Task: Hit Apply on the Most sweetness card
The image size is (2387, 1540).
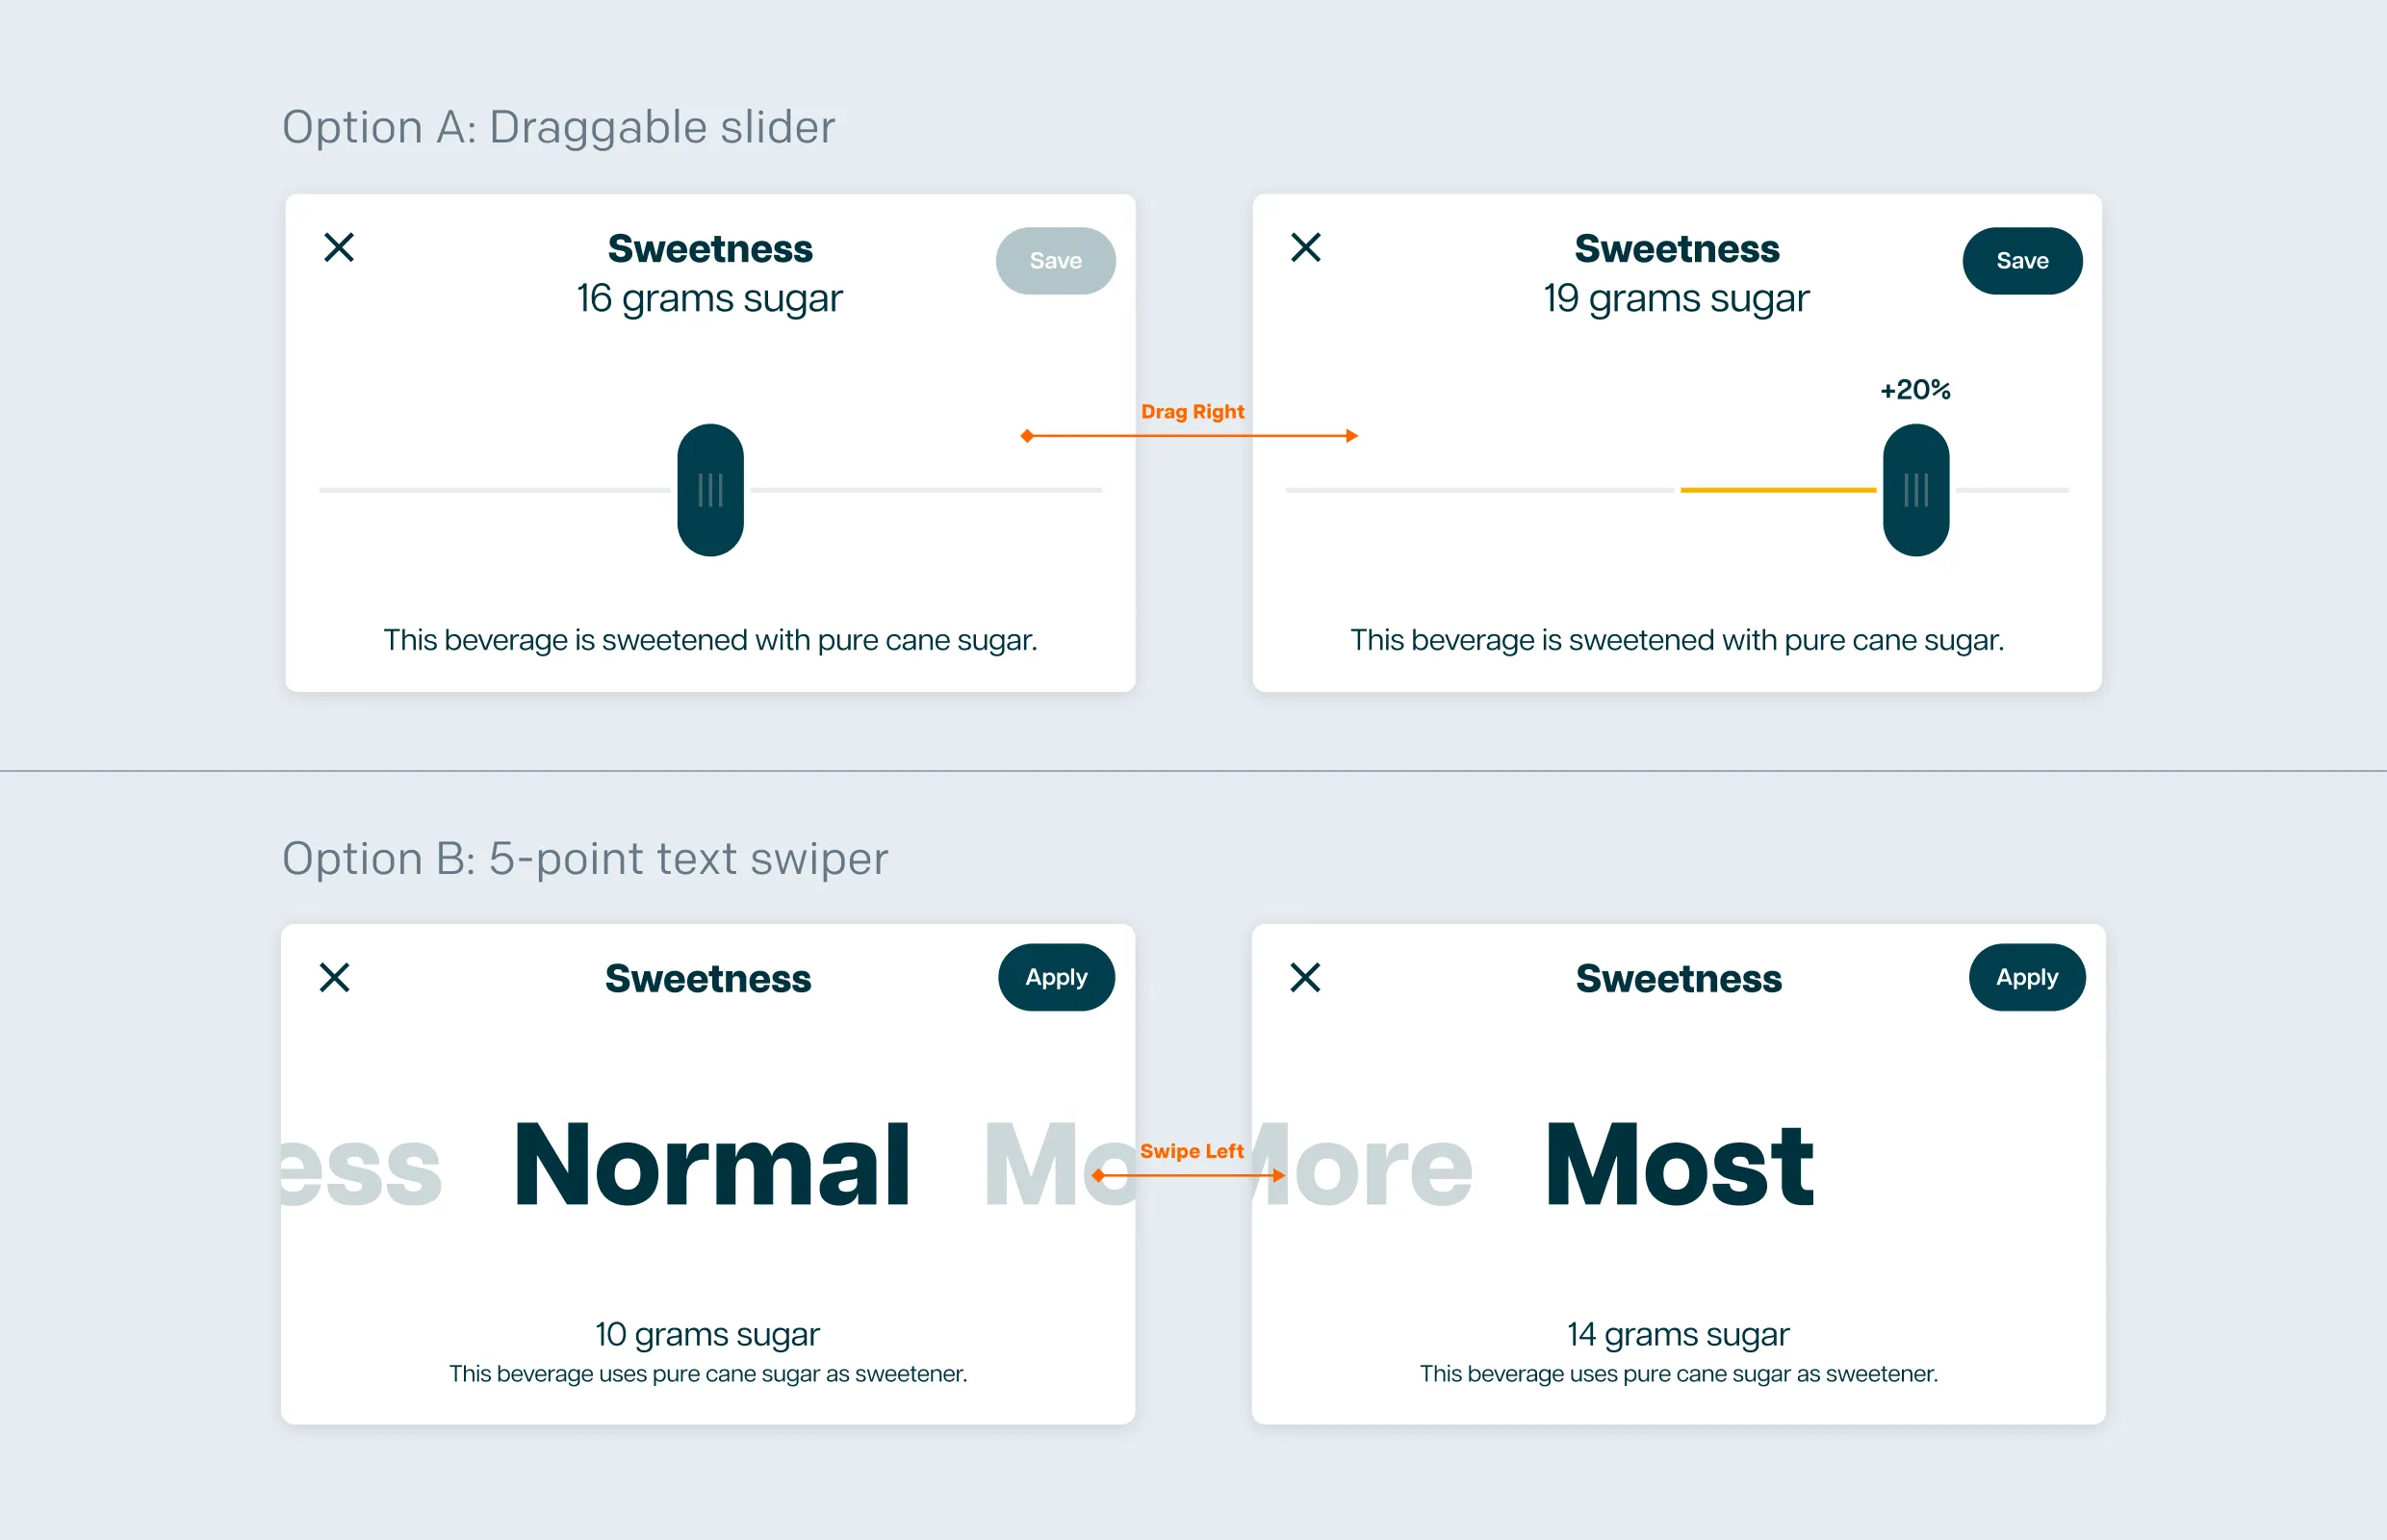Action: click(x=2027, y=977)
